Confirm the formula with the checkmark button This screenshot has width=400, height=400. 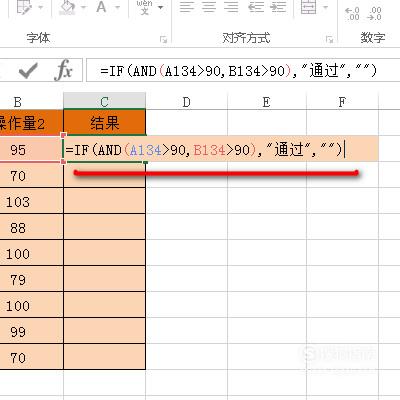pyautogui.click(x=28, y=71)
